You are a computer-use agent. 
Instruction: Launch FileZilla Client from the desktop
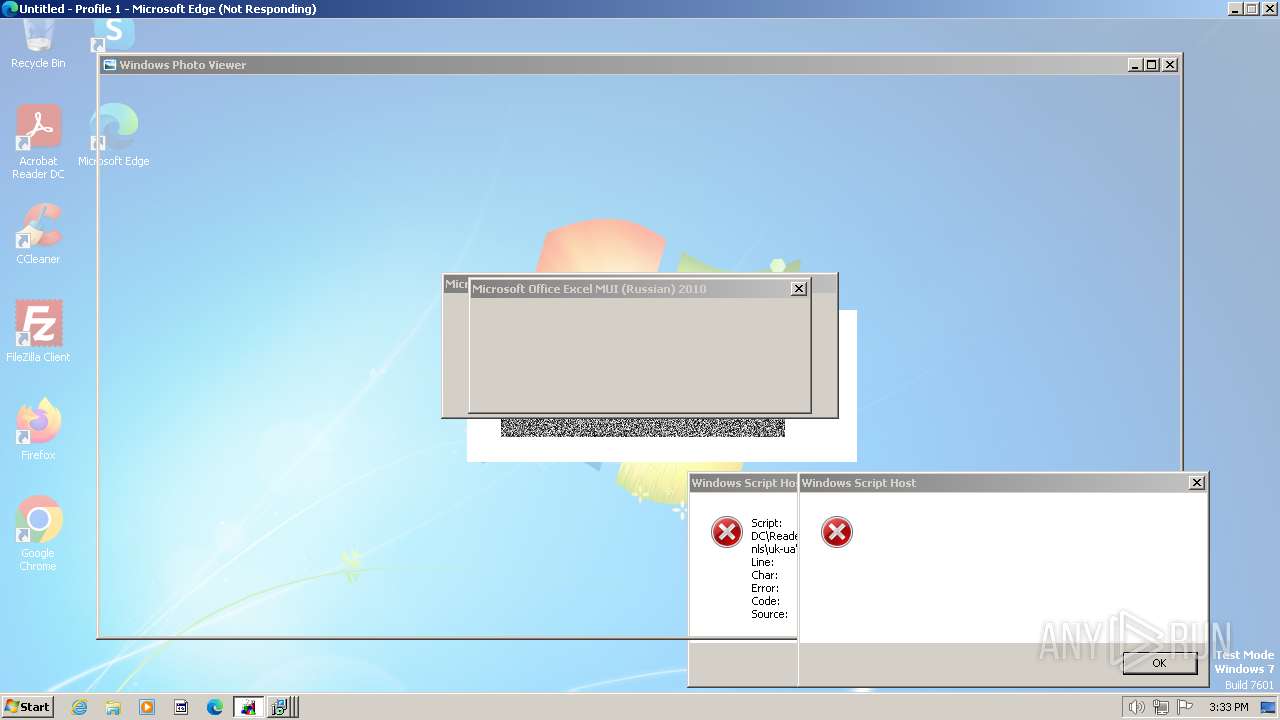[x=38, y=331]
